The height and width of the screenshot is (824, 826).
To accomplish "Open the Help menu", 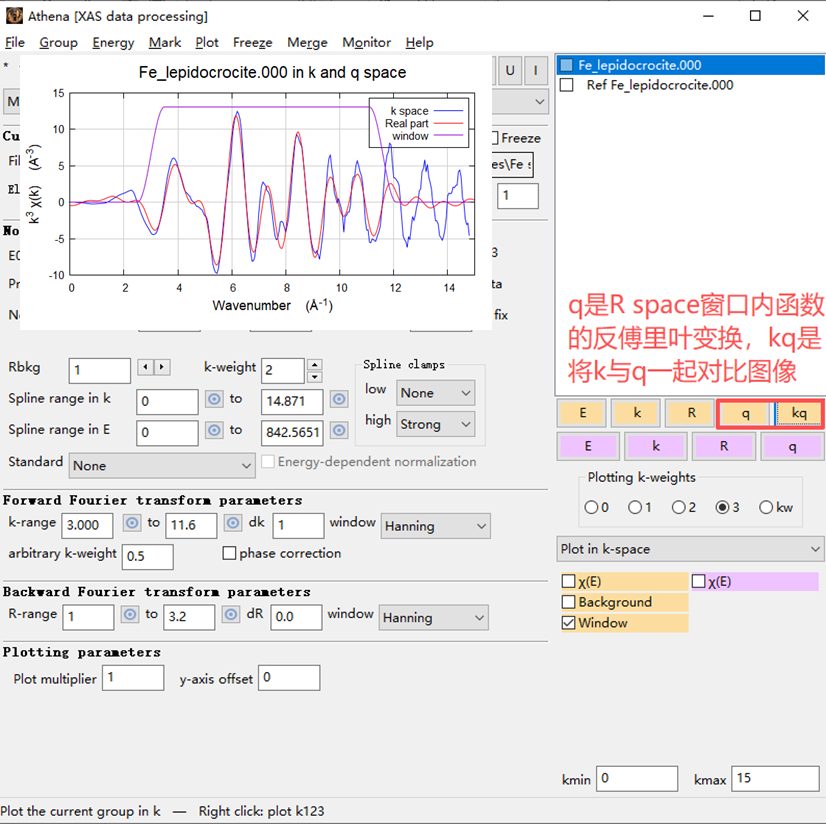I will (419, 42).
